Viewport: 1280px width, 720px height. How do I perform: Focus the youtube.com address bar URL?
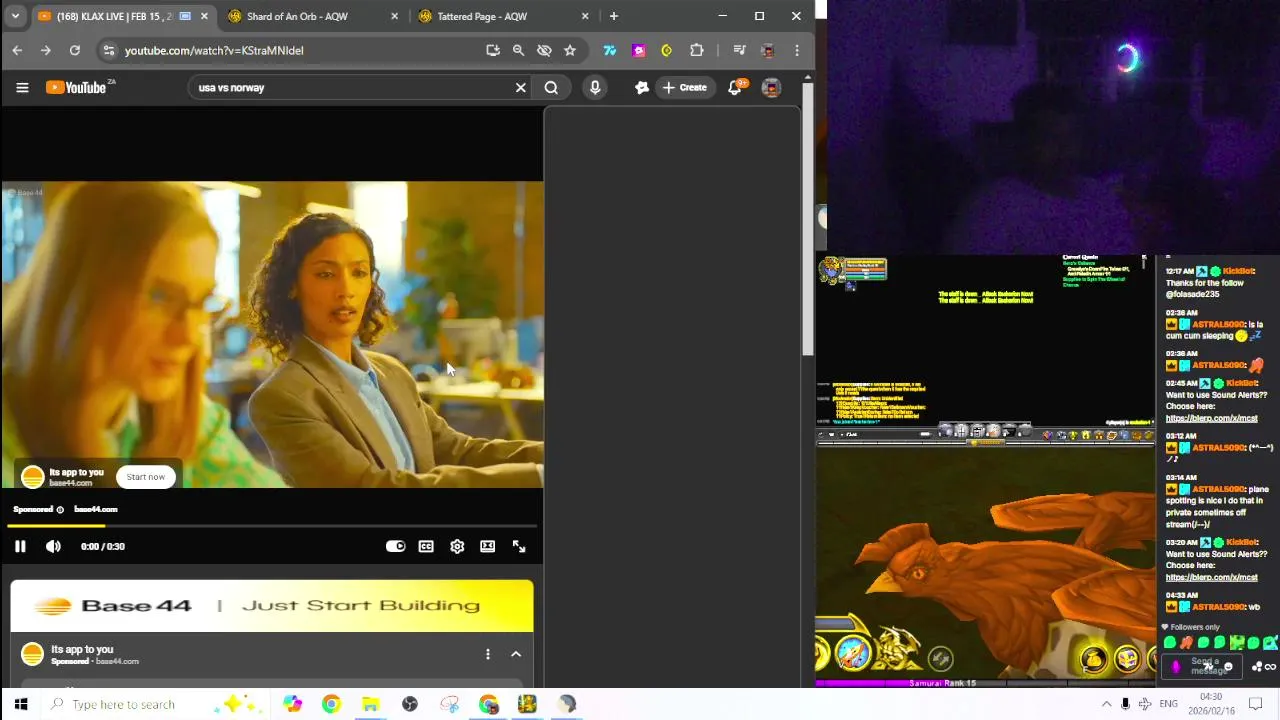coord(214,50)
